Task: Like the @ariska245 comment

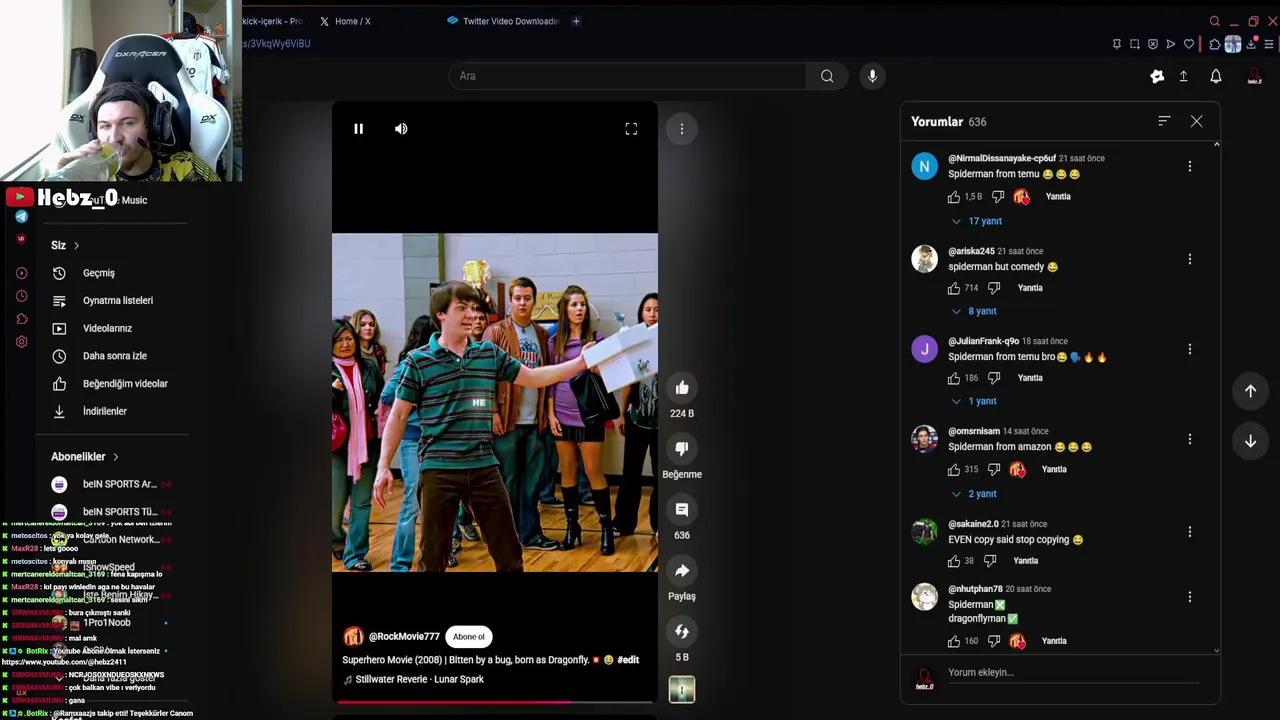Action: click(954, 288)
